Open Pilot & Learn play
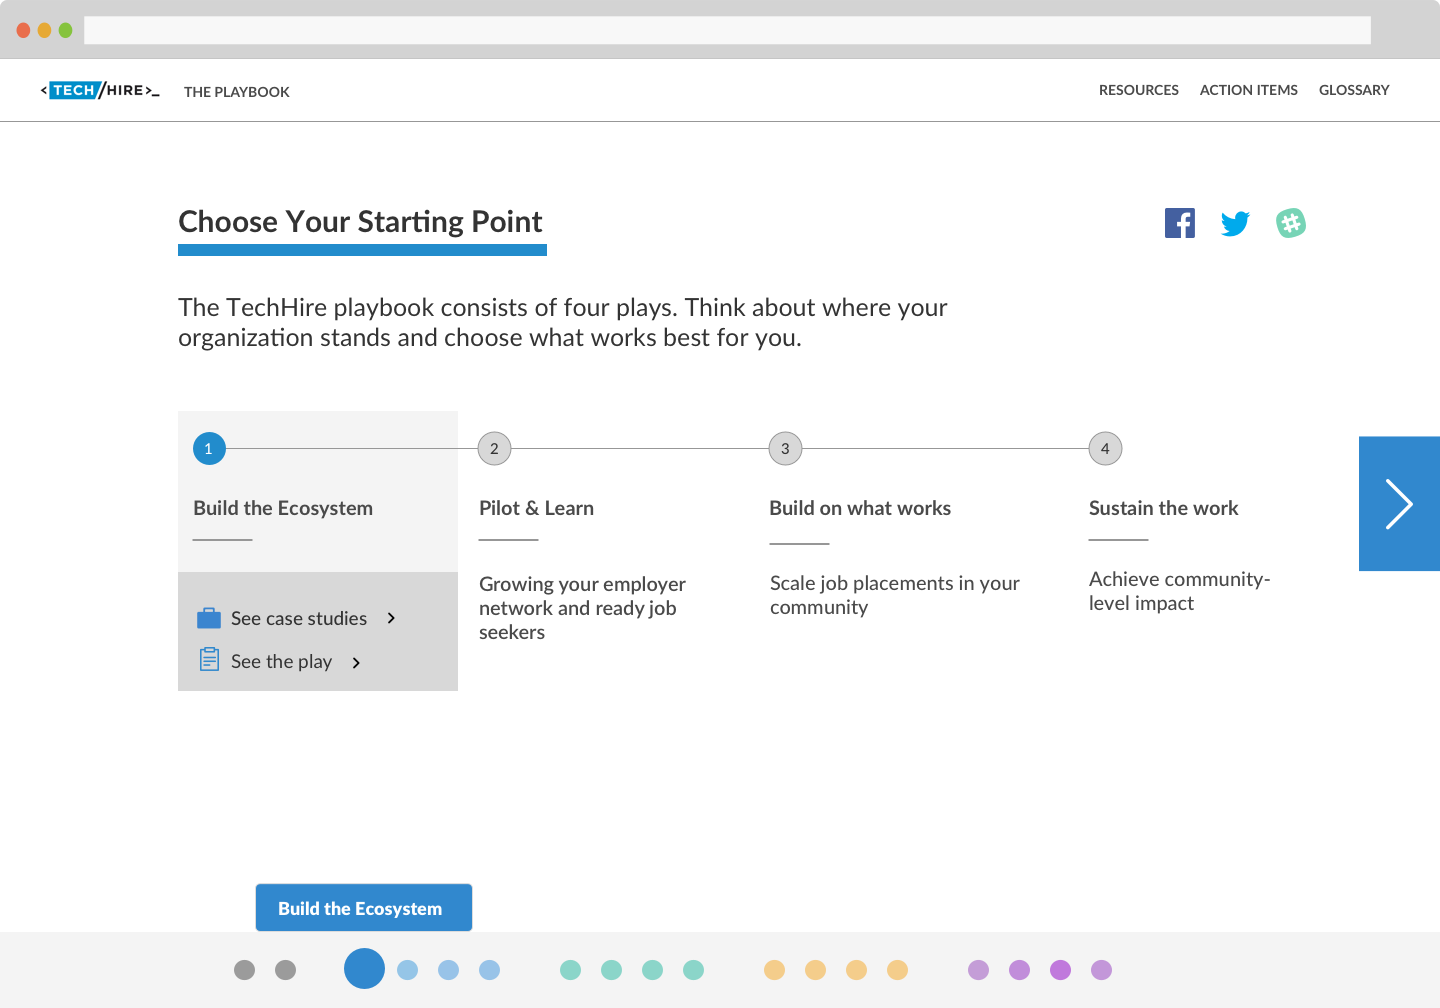The height and width of the screenshot is (1008, 1440). (x=536, y=508)
